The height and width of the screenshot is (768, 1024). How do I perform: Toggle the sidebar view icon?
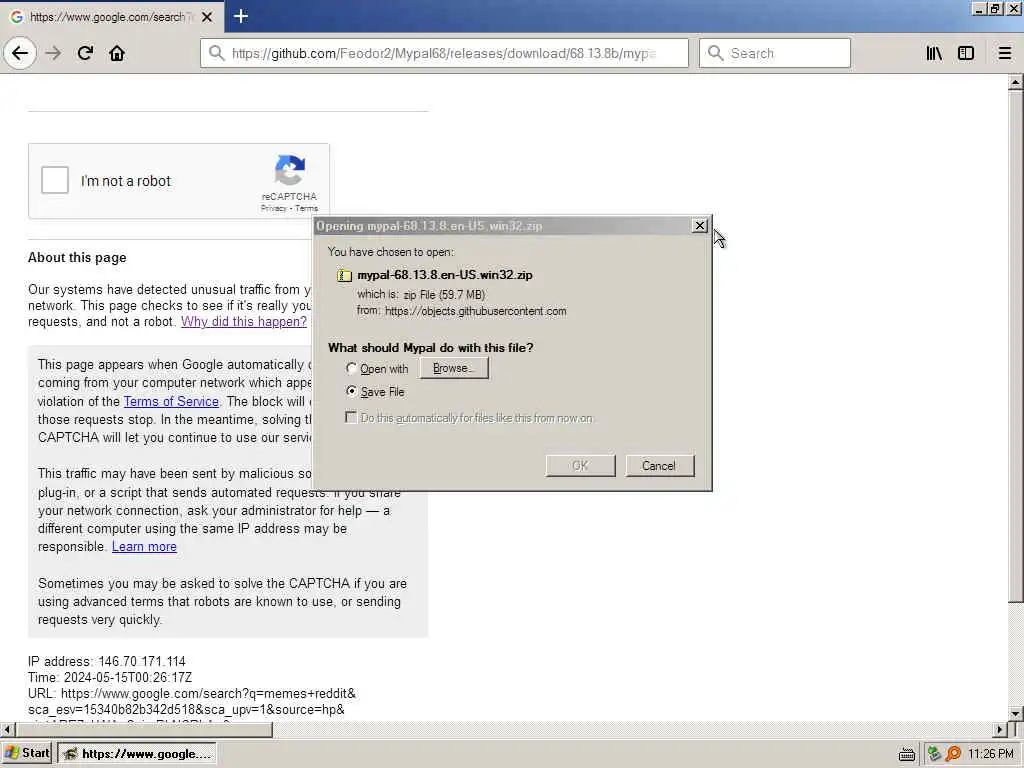[966, 53]
